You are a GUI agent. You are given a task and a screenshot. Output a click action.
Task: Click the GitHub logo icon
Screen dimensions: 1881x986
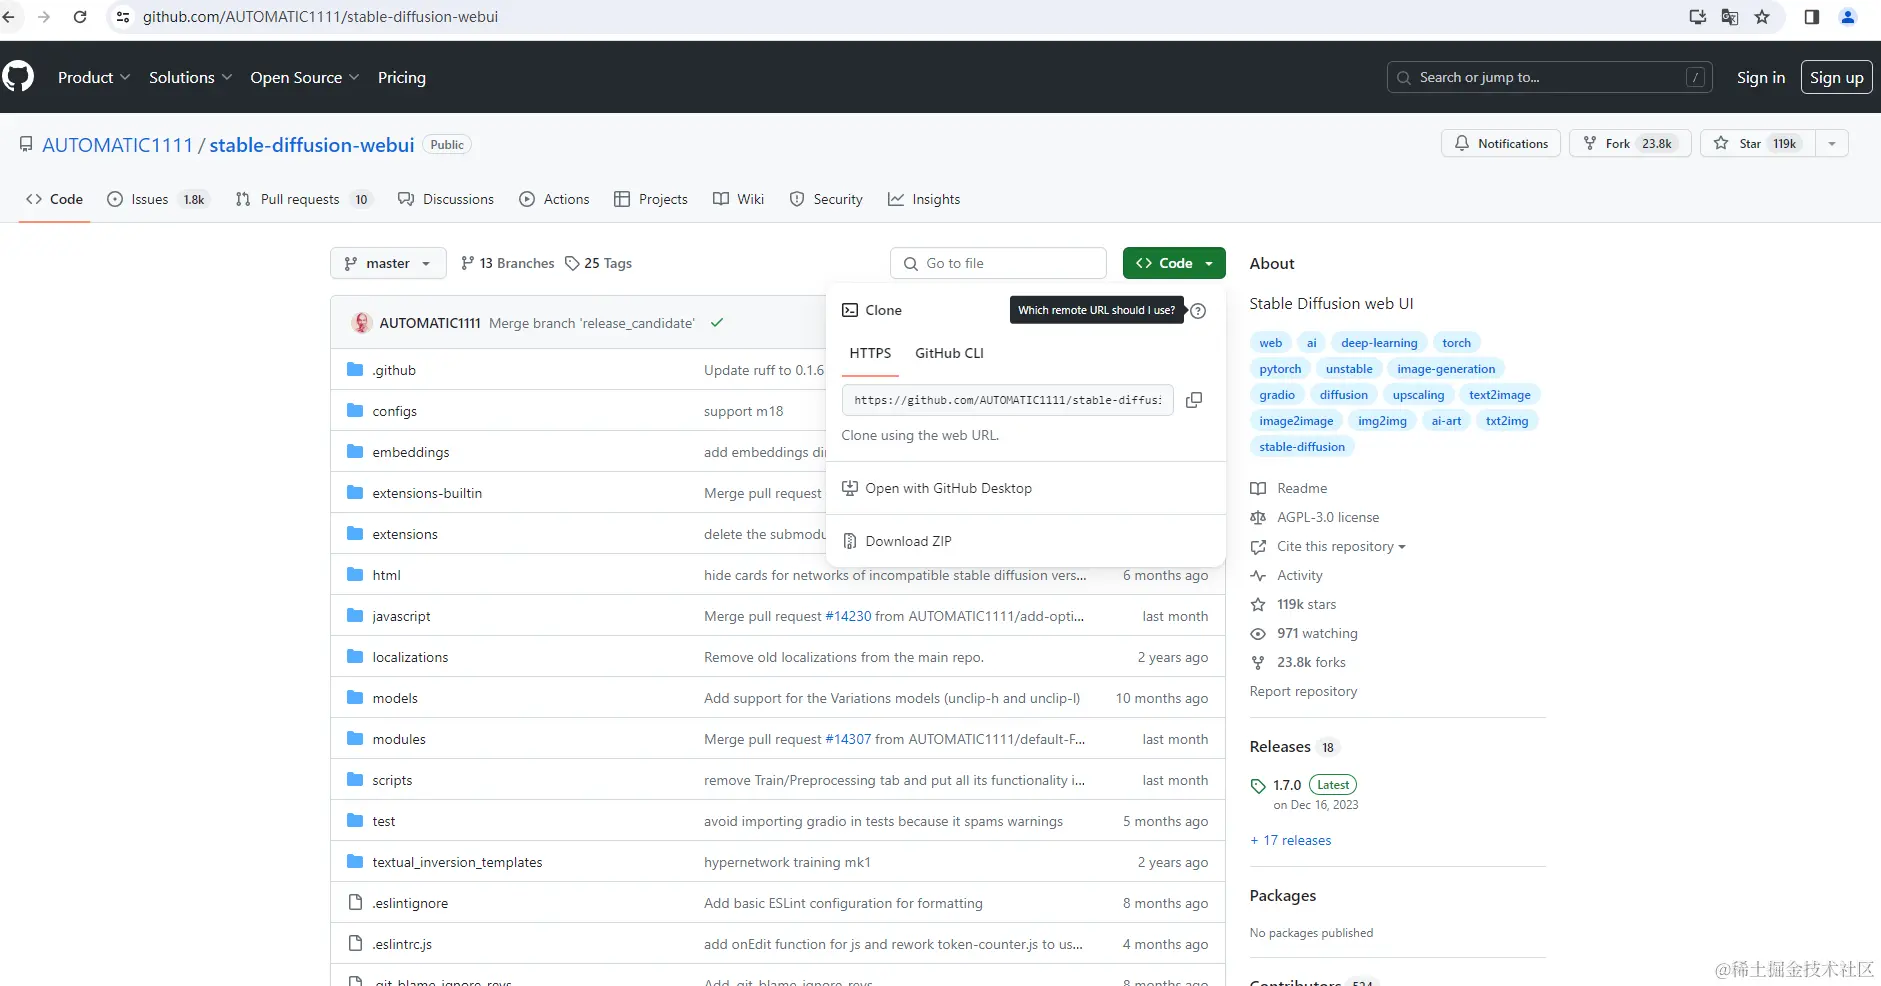coord(18,77)
